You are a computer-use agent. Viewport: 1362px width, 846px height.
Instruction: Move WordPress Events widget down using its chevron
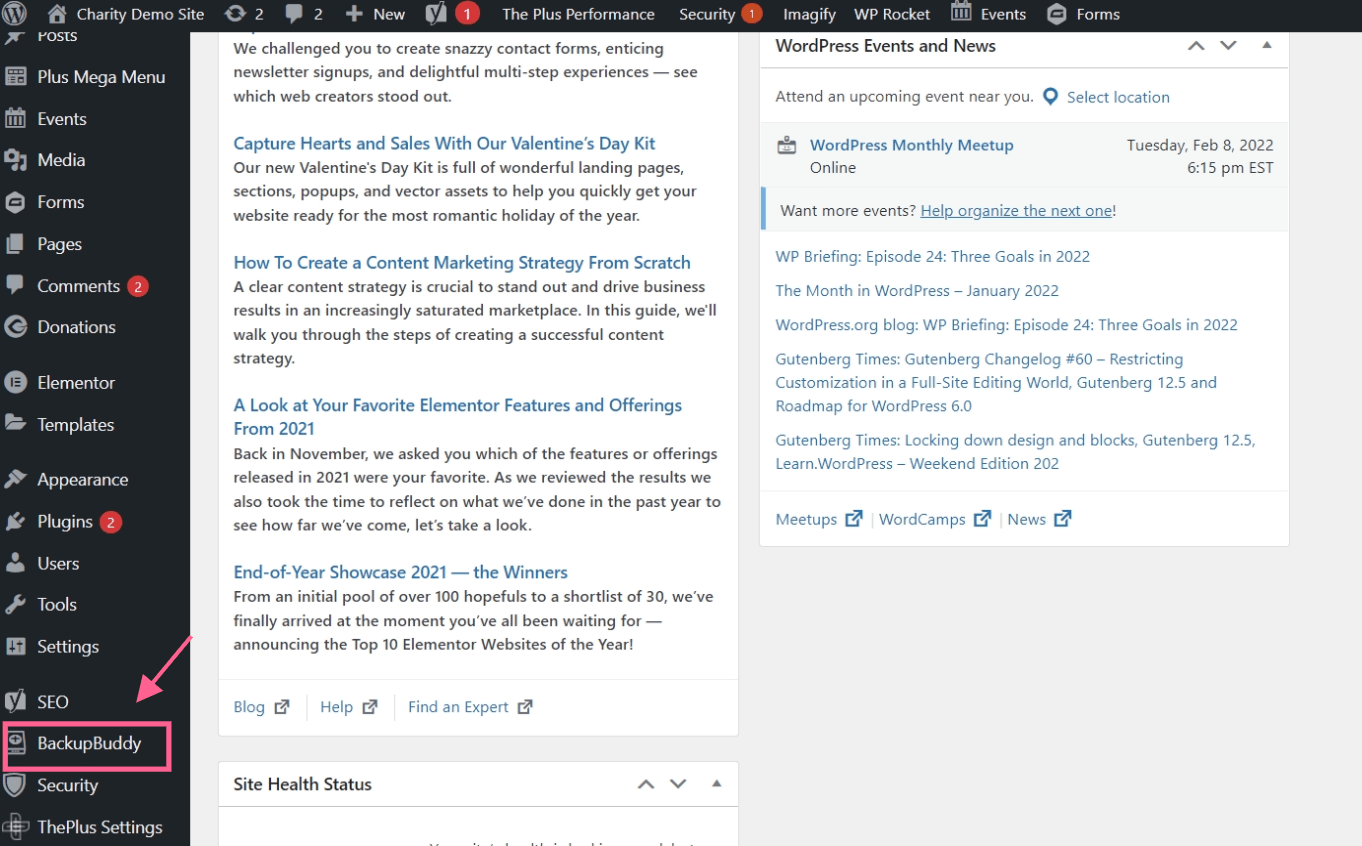tap(1229, 46)
